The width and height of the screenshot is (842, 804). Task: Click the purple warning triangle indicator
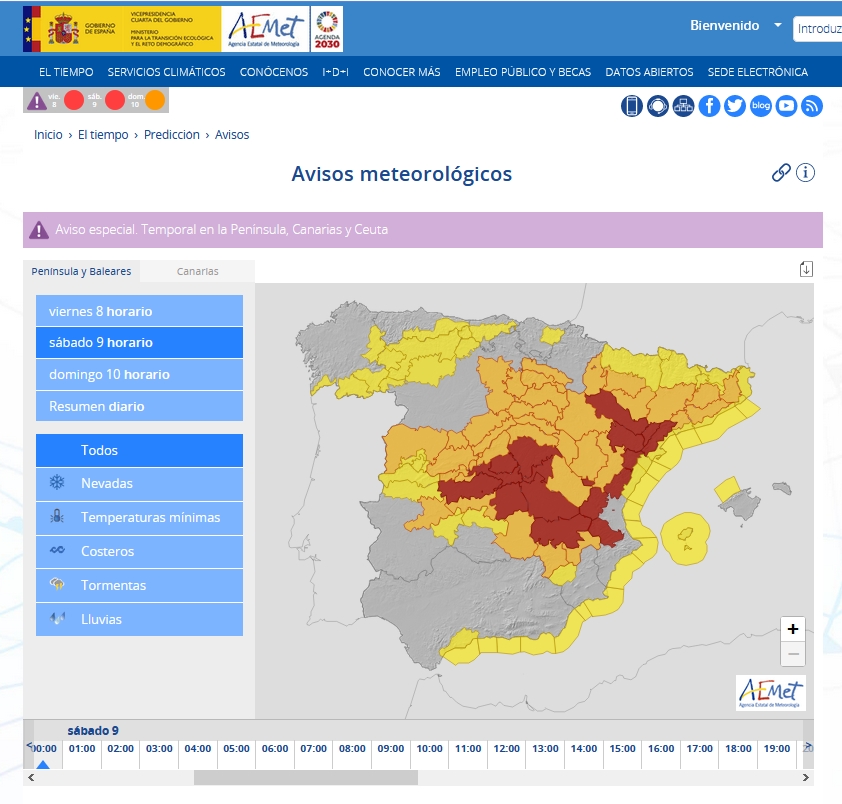[x=37, y=101]
